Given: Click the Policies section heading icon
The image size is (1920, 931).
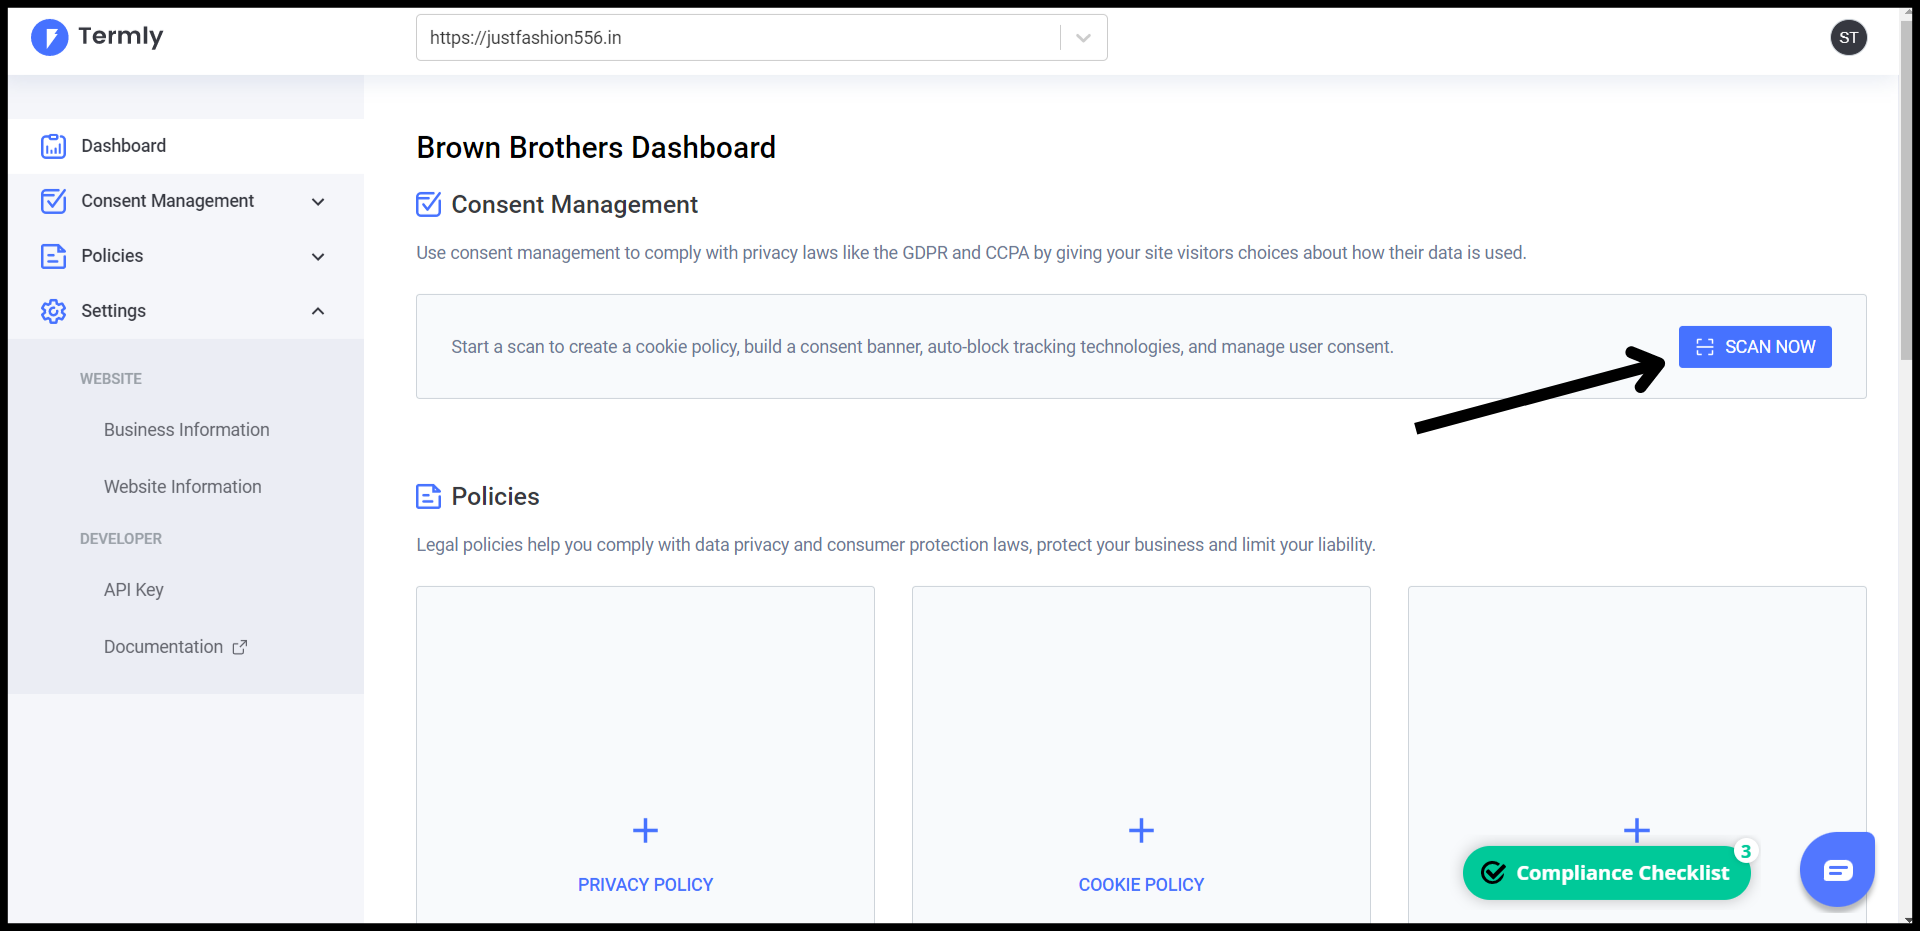Looking at the screenshot, I should pyautogui.click(x=428, y=496).
